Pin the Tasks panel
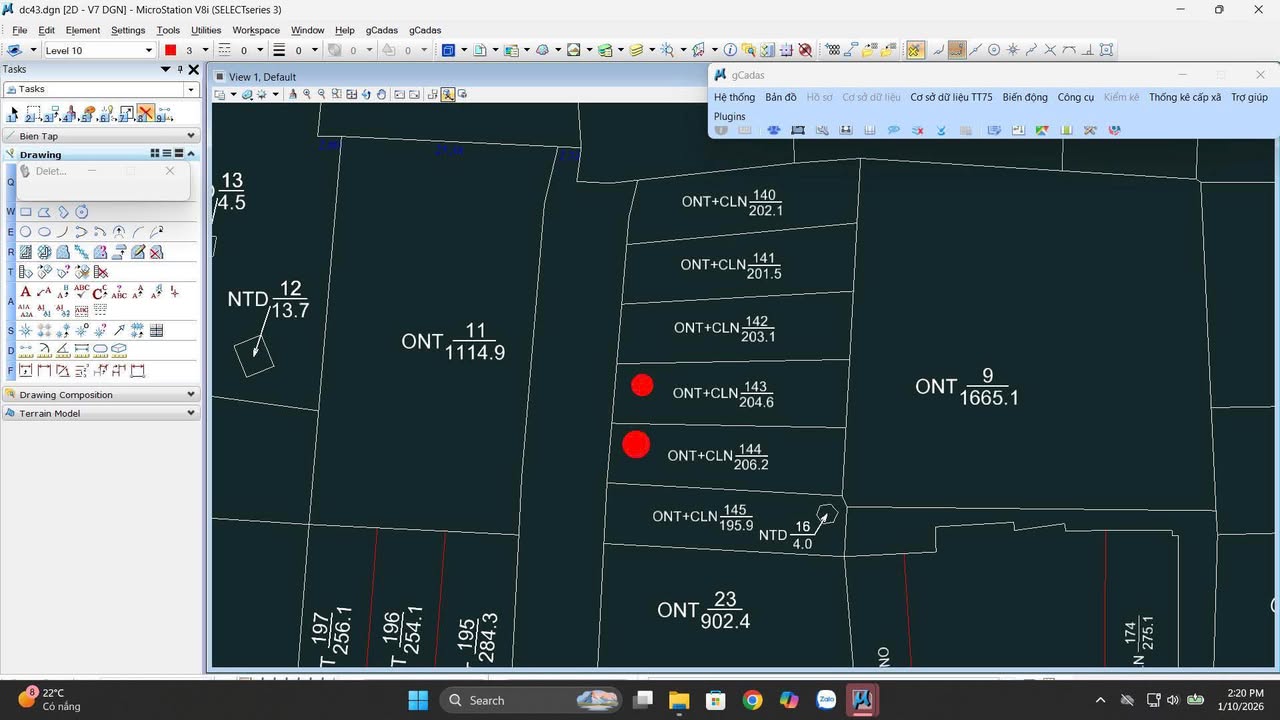Image resolution: width=1280 pixels, height=720 pixels. pos(180,70)
